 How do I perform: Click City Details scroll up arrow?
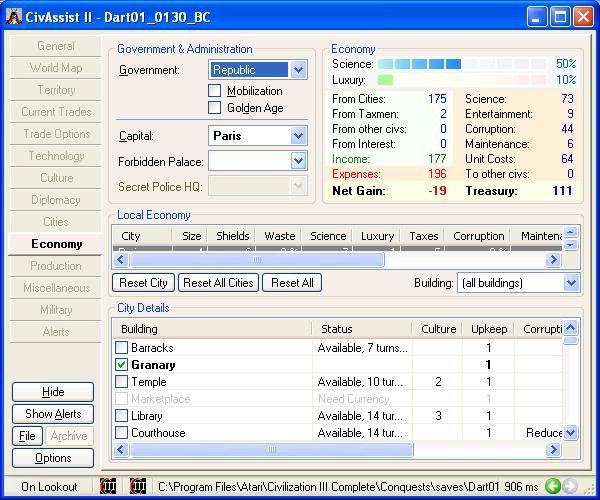click(570, 327)
